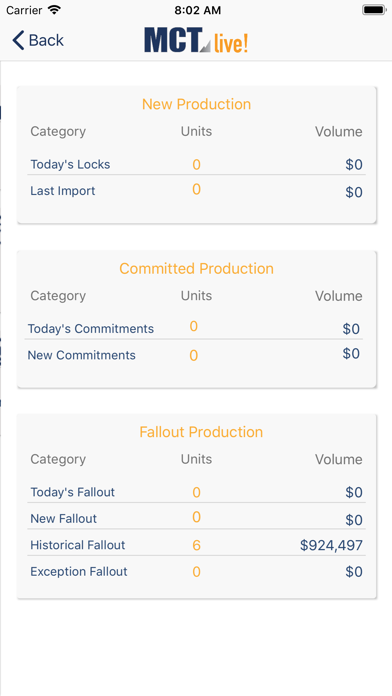Tap the Fallout Production heading
Viewport: 392px width, 696px height.
[201, 432]
